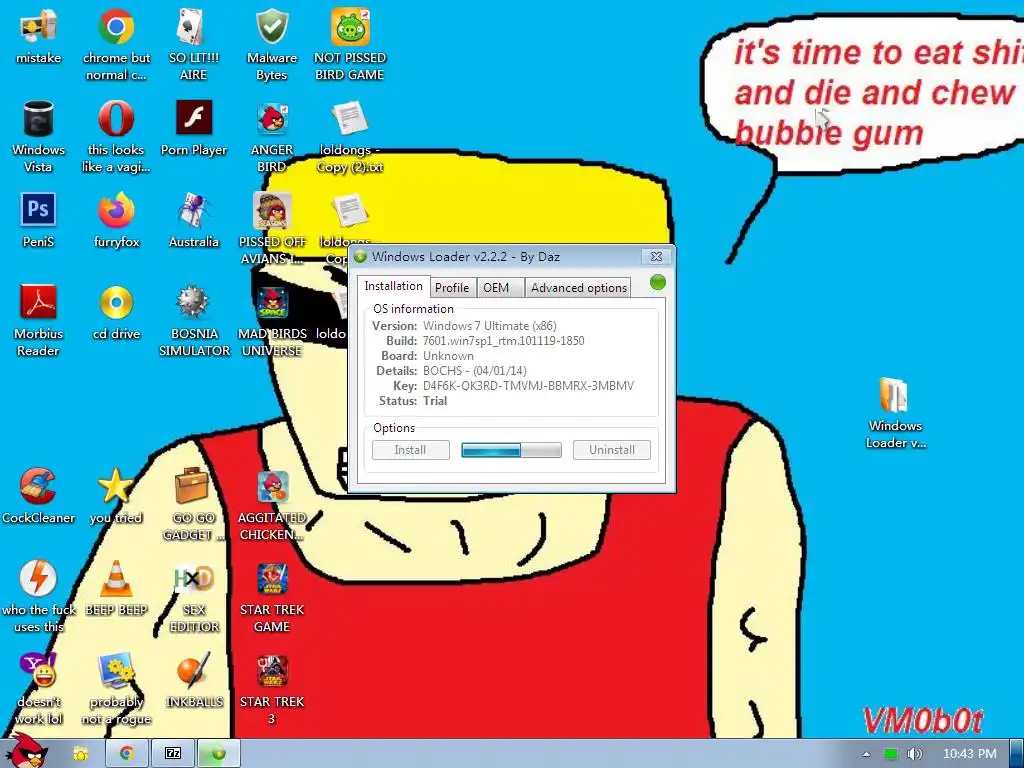Open 'loldongs - Copy (2).txt' file

349,136
